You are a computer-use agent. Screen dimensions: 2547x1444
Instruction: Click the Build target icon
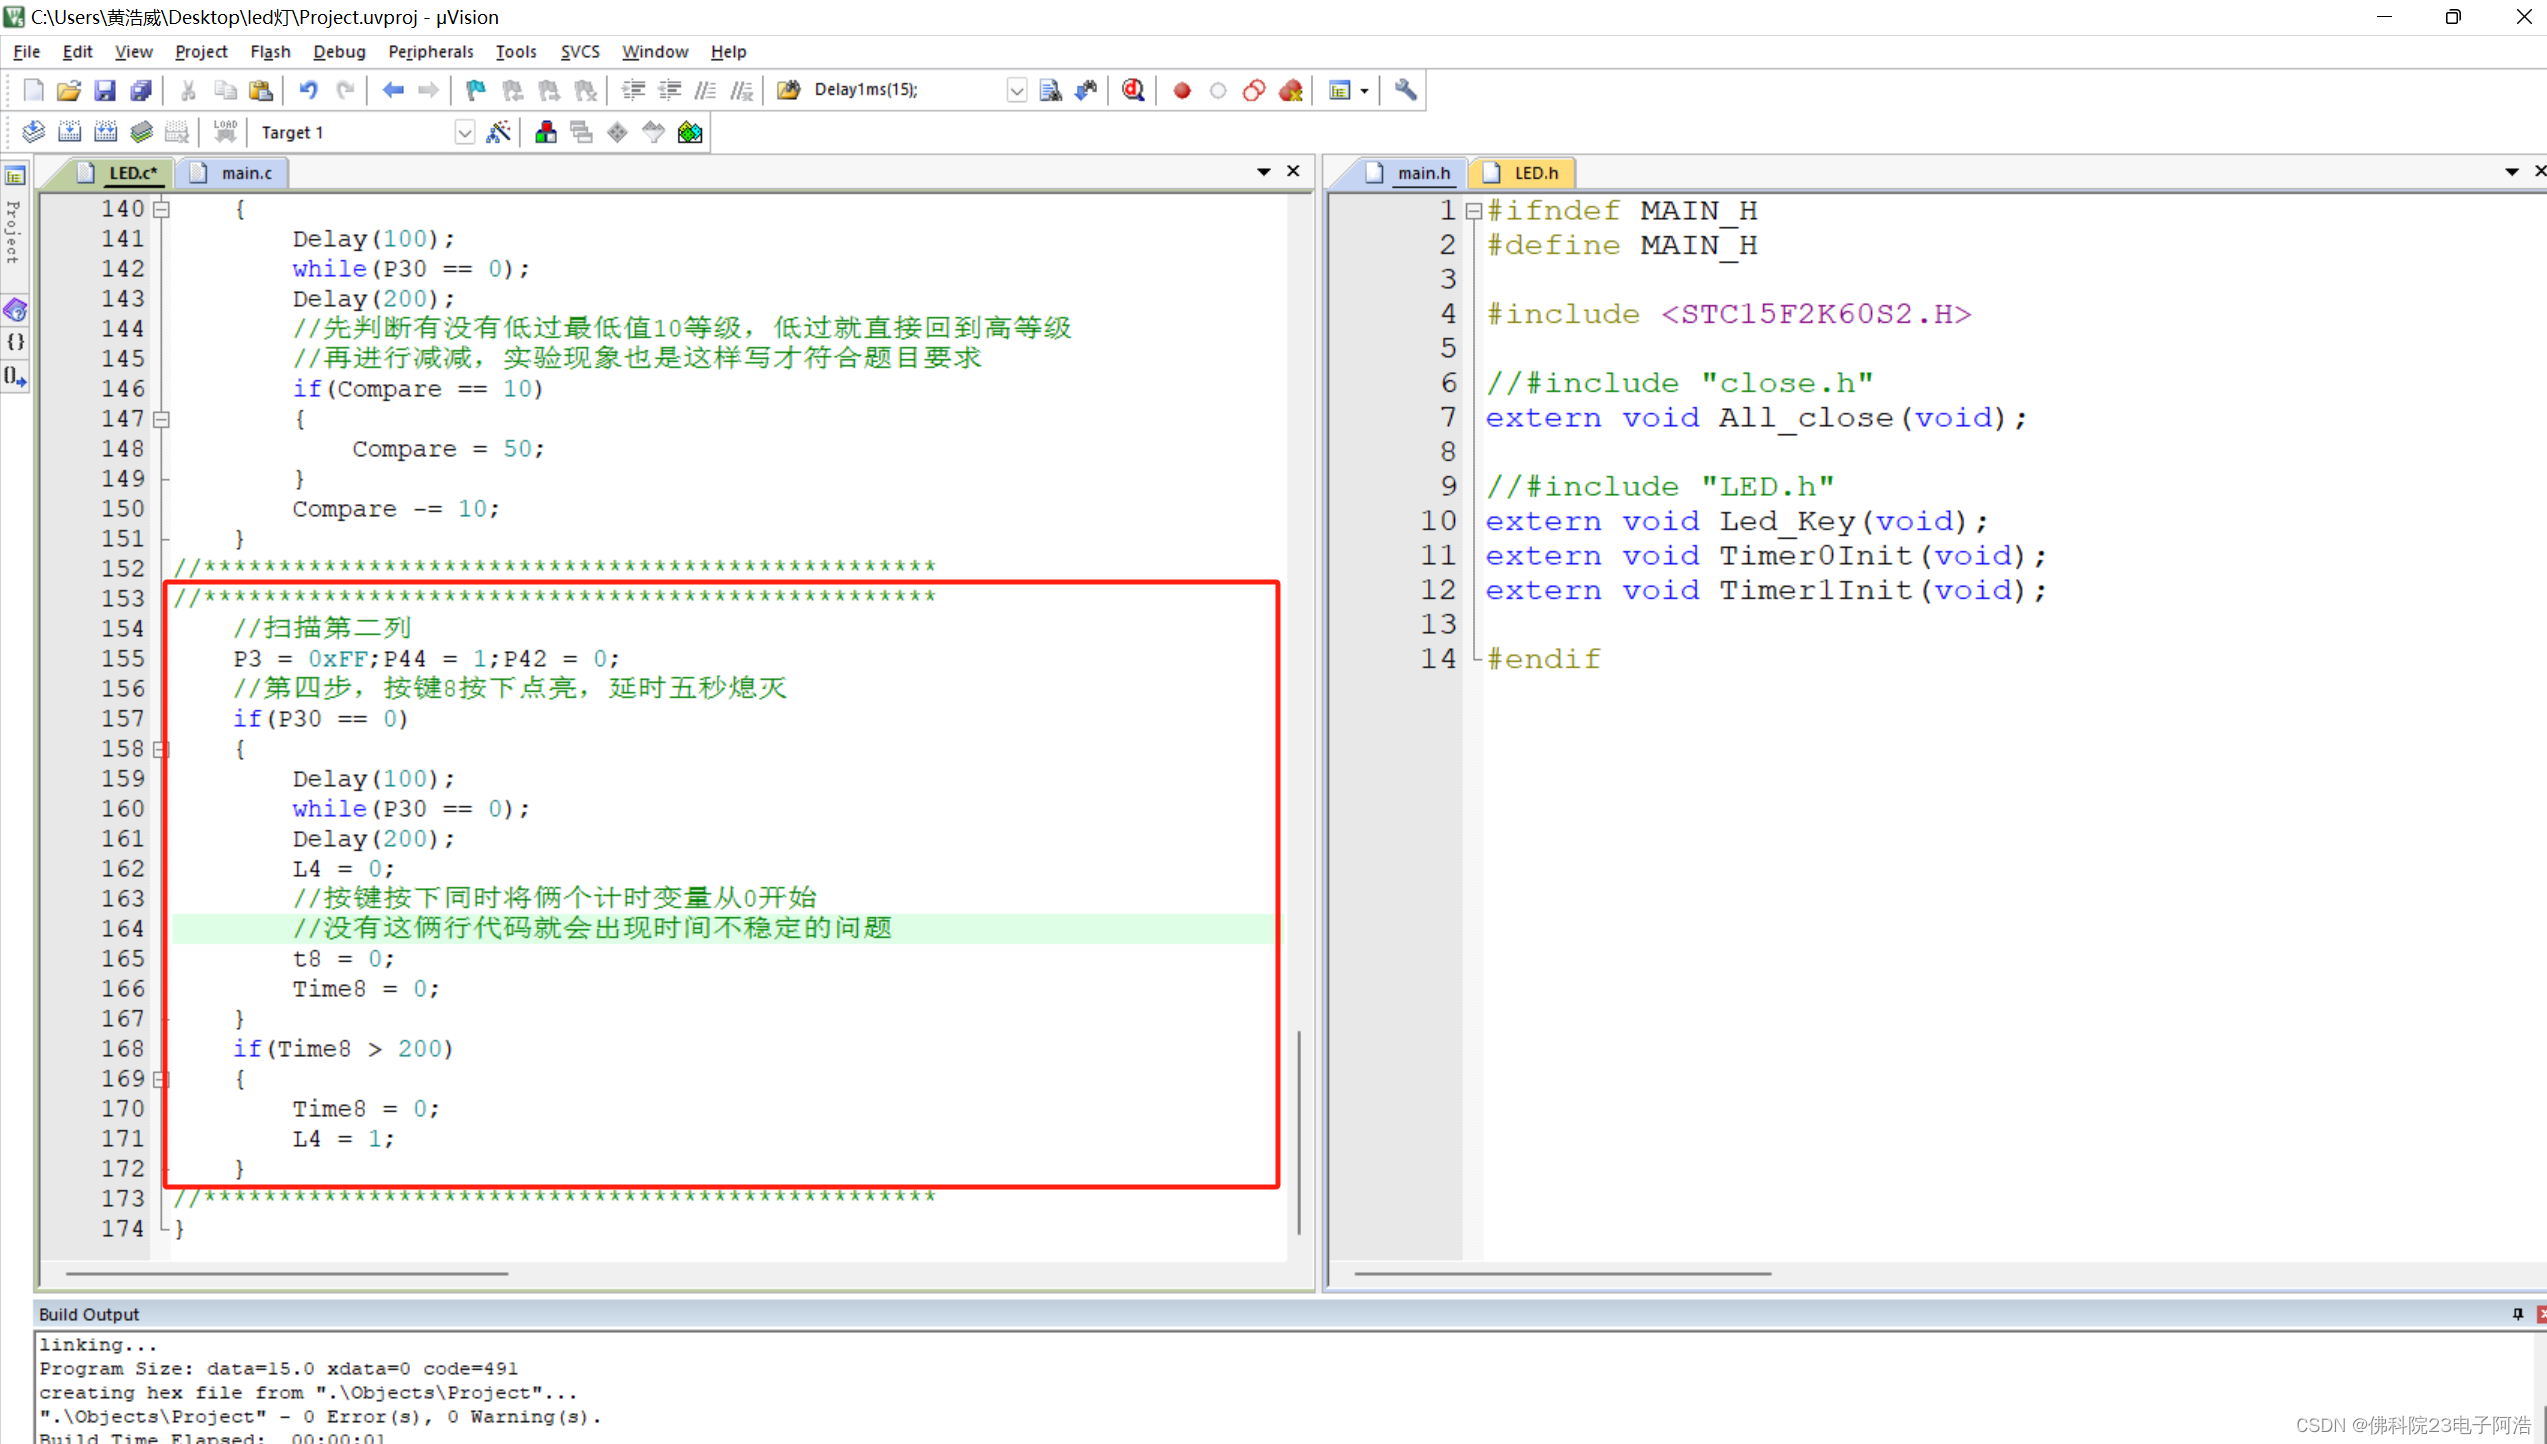point(69,132)
